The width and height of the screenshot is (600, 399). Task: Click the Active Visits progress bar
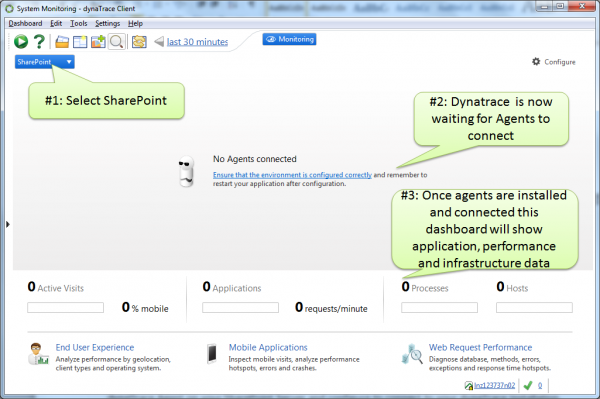click(65, 308)
